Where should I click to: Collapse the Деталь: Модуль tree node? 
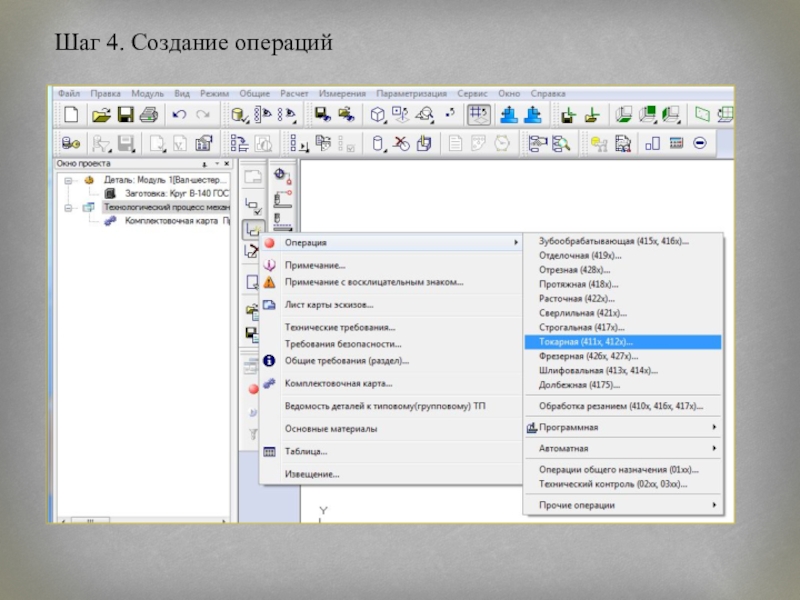pos(66,180)
